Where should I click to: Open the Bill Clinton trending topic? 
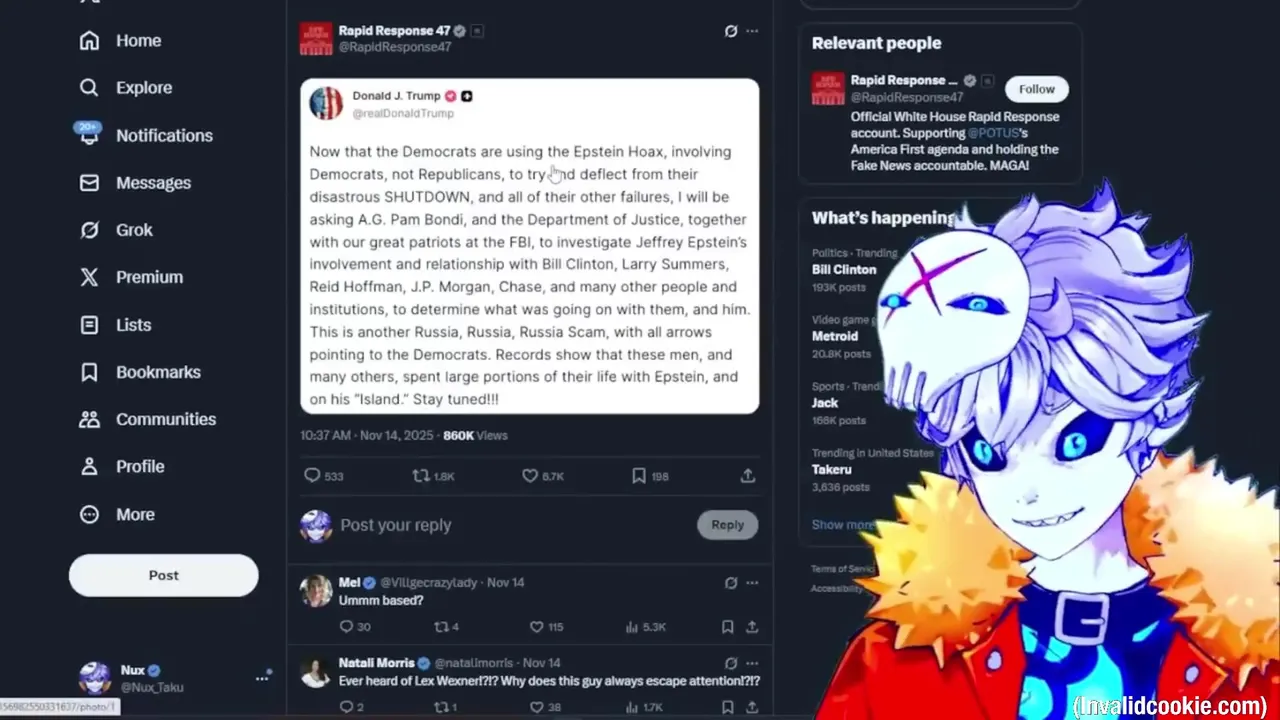click(844, 270)
